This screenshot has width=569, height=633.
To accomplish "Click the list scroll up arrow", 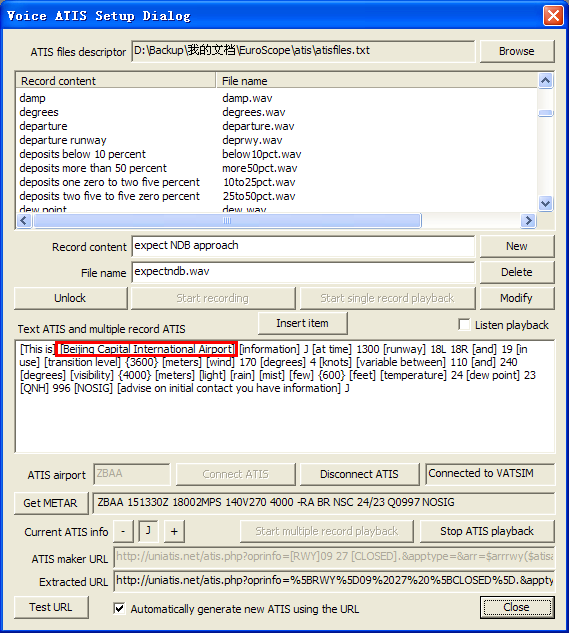I will (545, 81).
